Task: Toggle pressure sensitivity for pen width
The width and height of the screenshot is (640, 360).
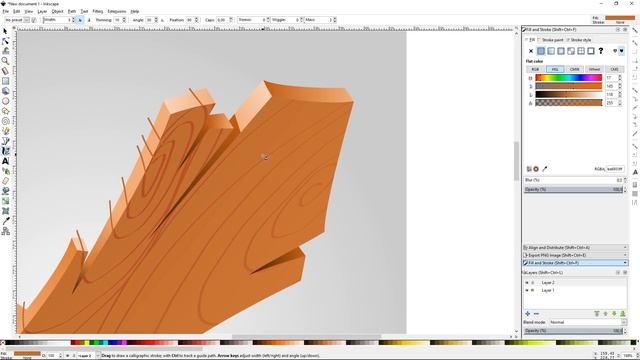Action: [x=80, y=20]
